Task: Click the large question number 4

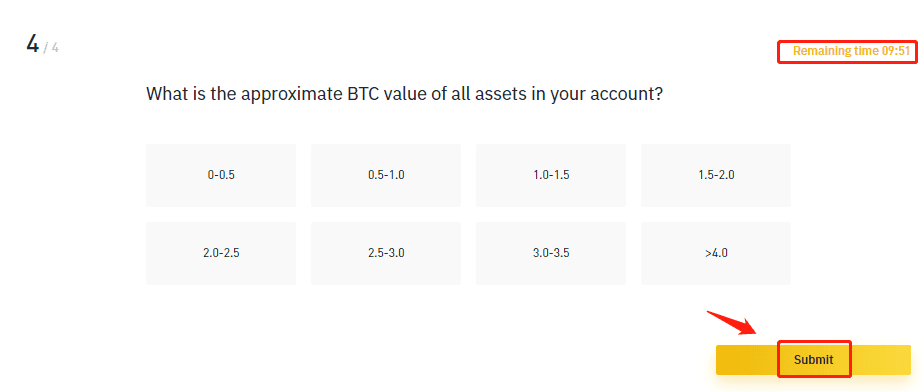Action: [32, 44]
